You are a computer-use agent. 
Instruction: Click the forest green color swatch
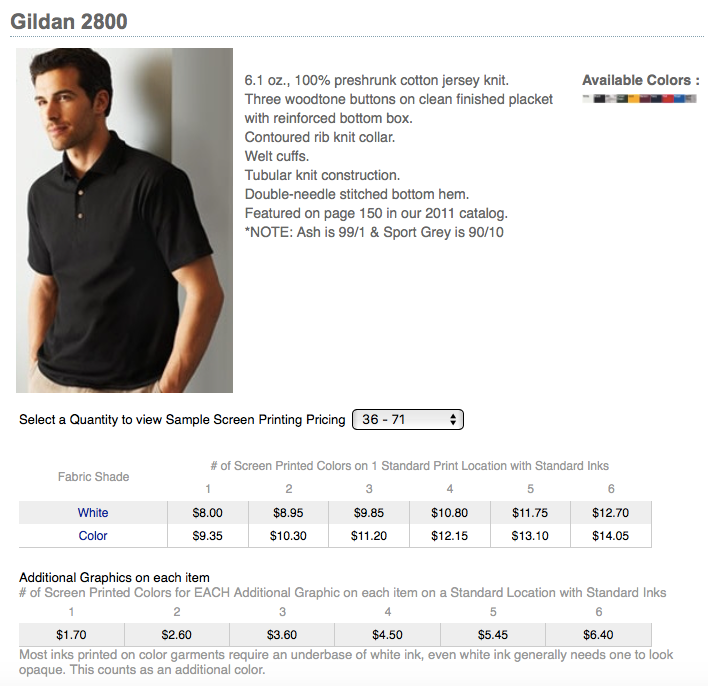click(622, 98)
